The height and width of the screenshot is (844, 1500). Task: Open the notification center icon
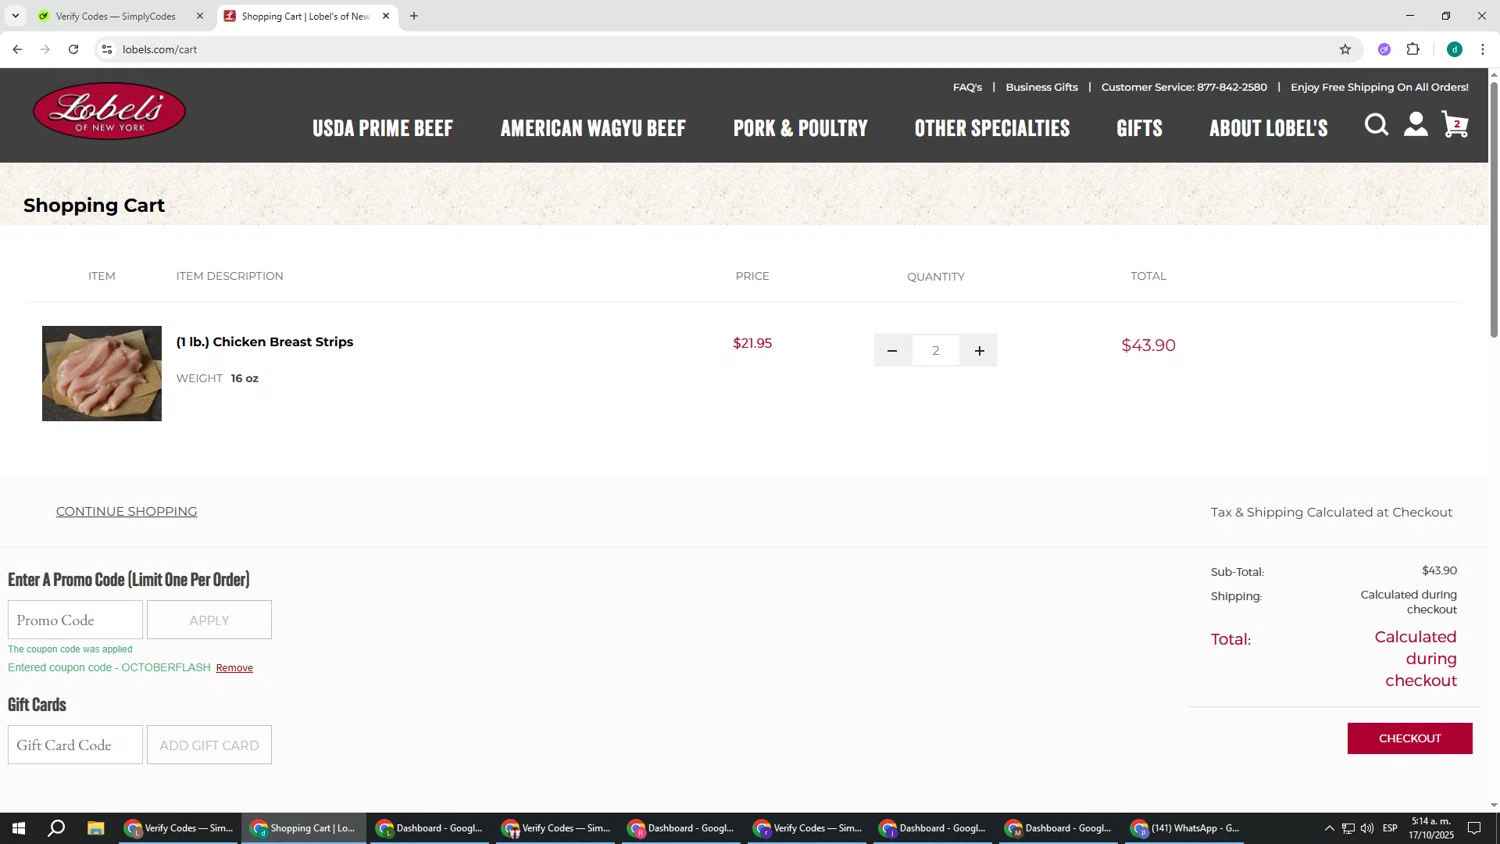point(1474,828)
